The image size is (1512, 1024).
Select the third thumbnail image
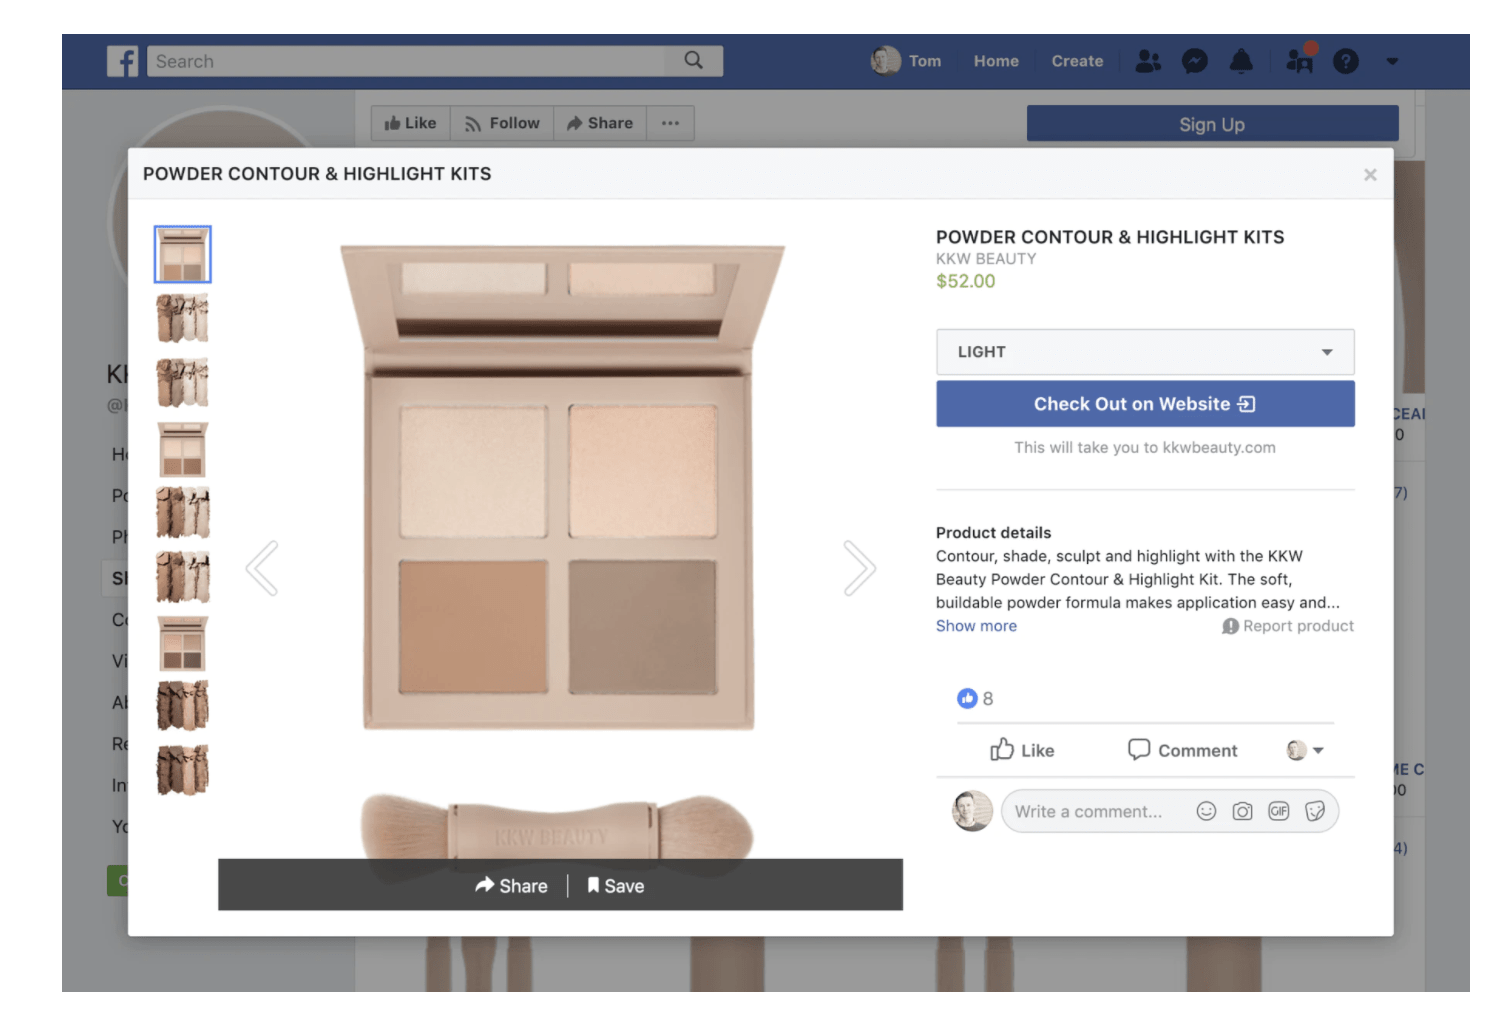click(182, 383)
